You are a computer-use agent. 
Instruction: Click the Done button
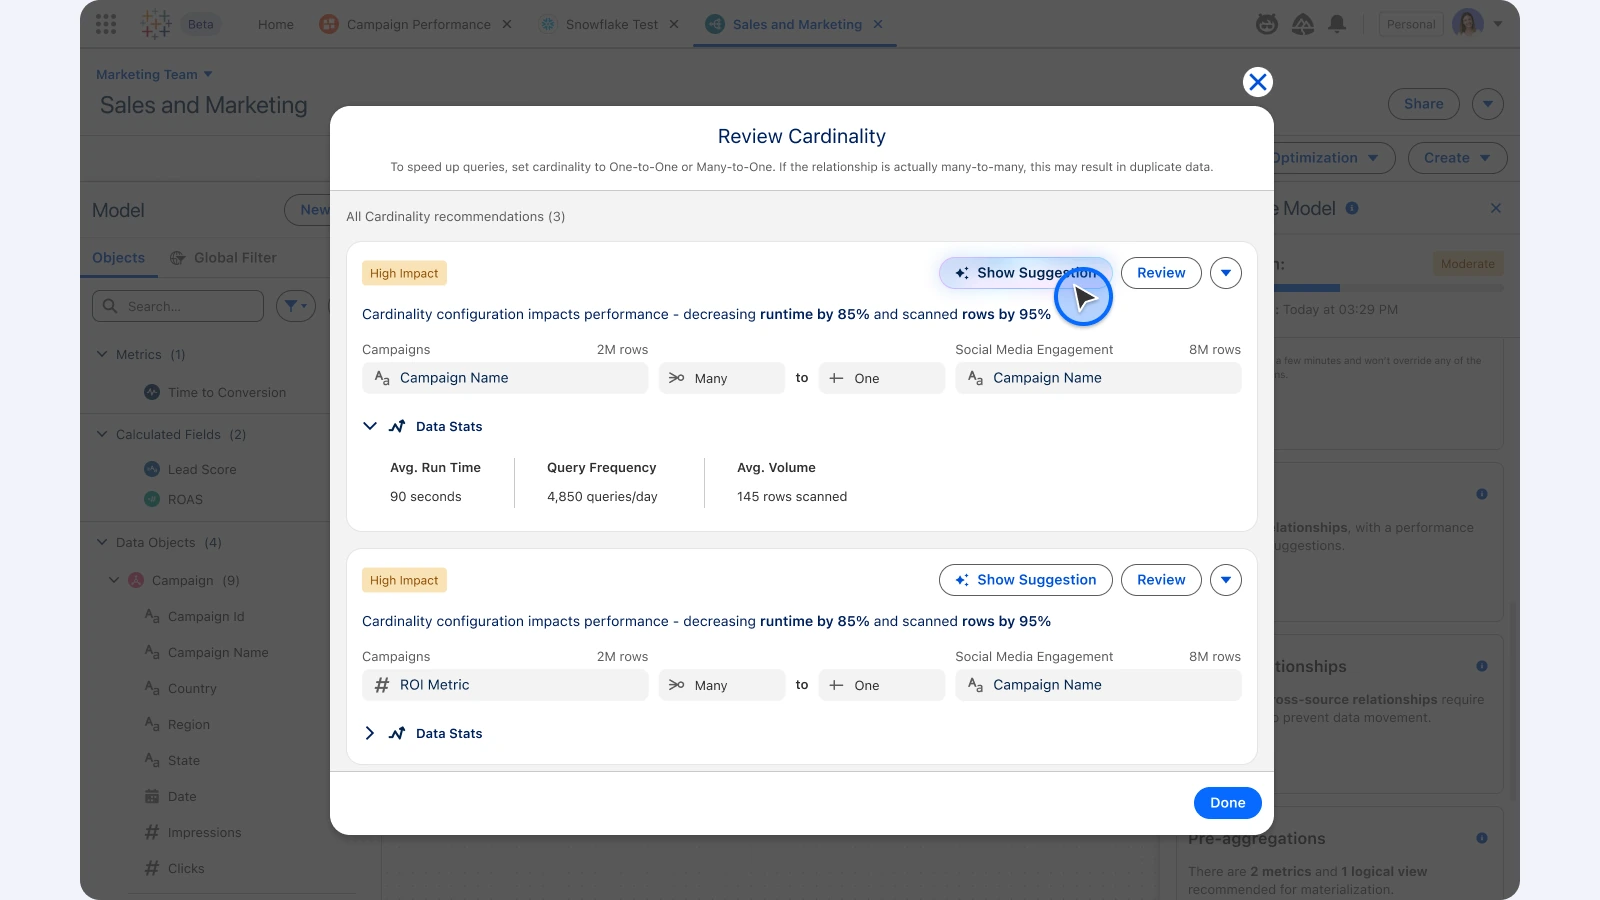(1228, 803)
